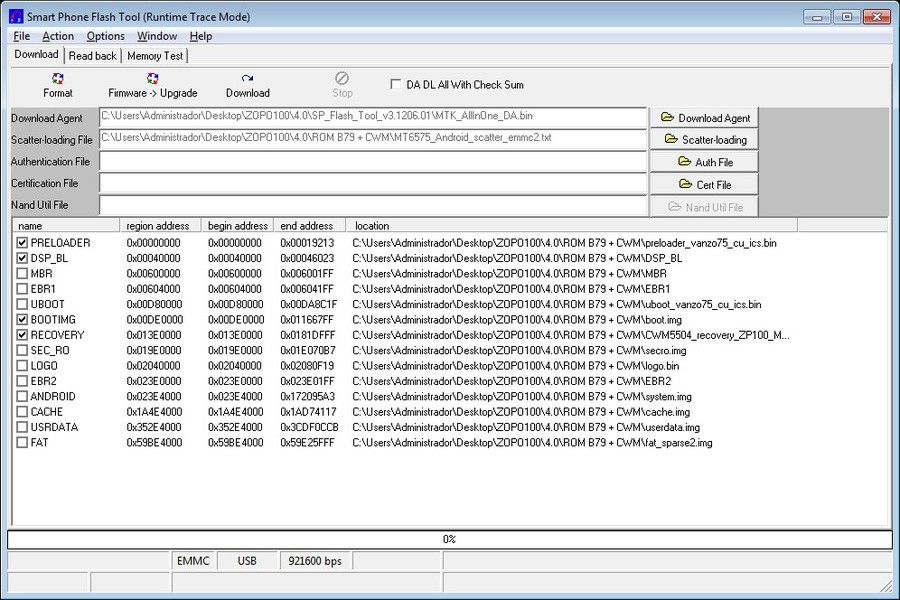Screen dimensions: 900x600
Task: Click the Scatter-loading File path field
Action: [x=373, y=139]
